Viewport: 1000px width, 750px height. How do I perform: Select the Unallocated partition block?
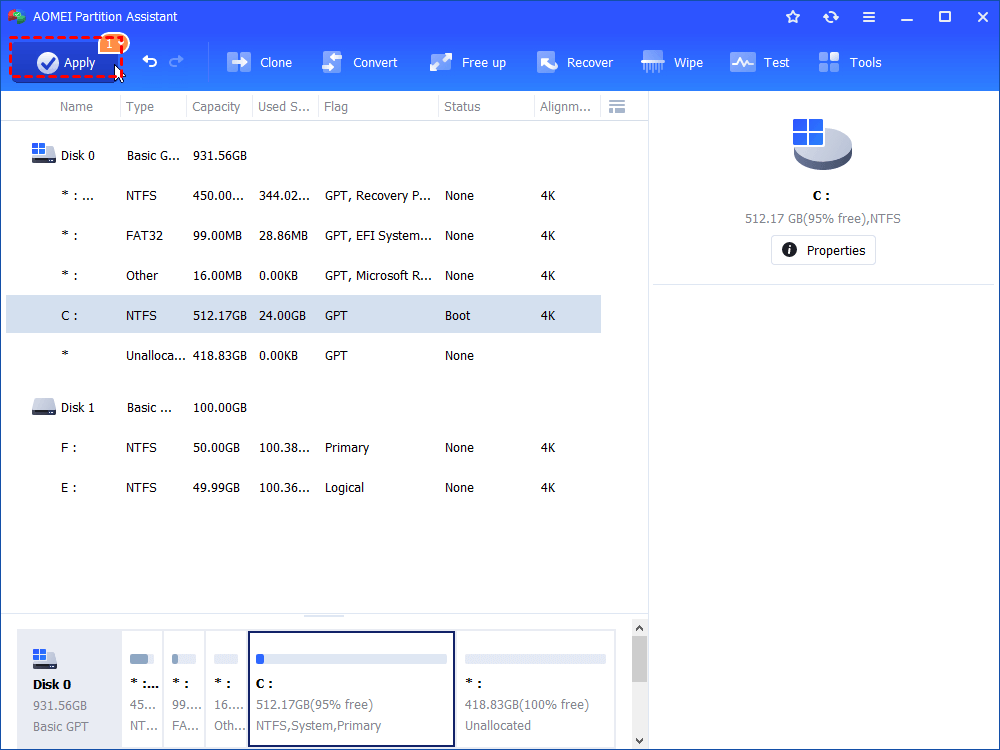click(x=535, y=689)
